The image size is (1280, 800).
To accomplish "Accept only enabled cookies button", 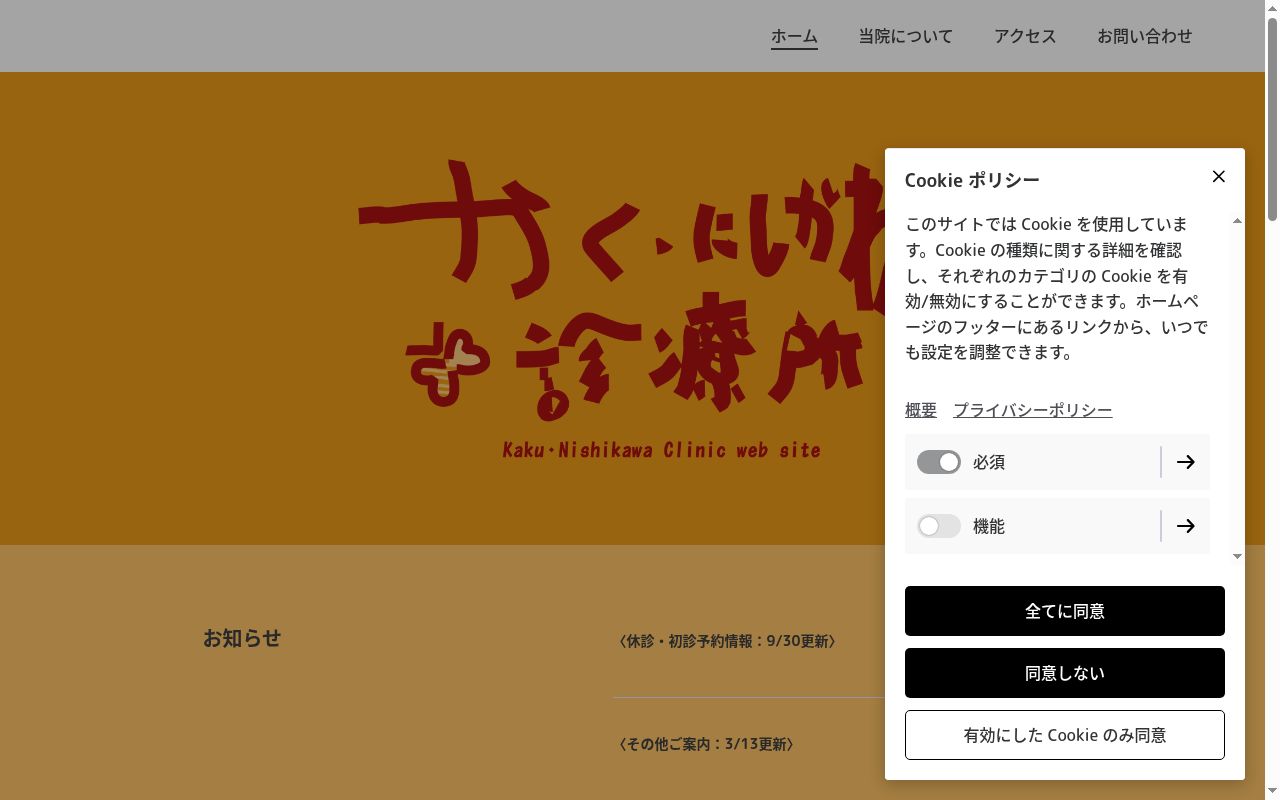I will point(1065,735).
